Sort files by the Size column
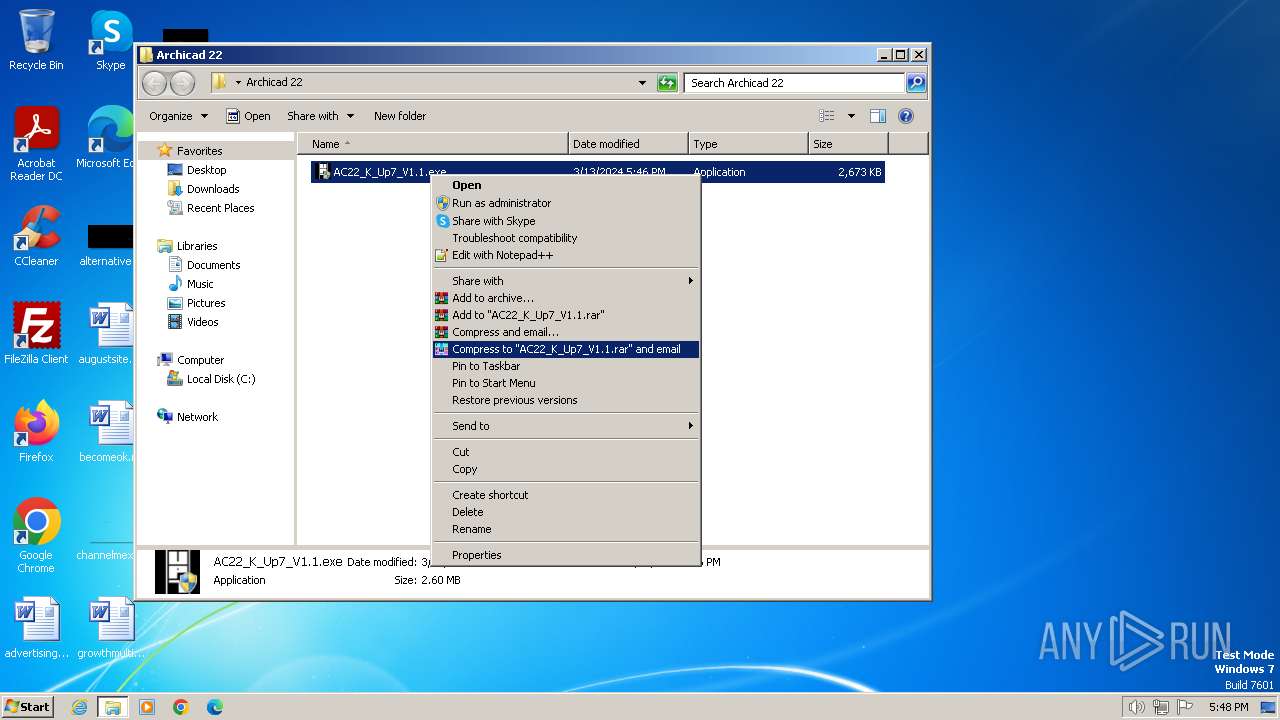The height and width of the screenshot is (720, 1280). (848, 144)
